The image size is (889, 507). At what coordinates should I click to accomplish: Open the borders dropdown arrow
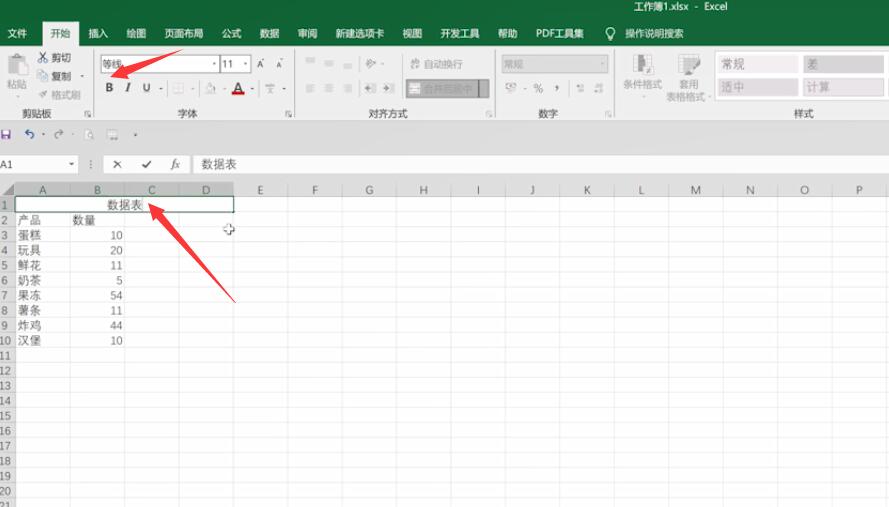193,88
